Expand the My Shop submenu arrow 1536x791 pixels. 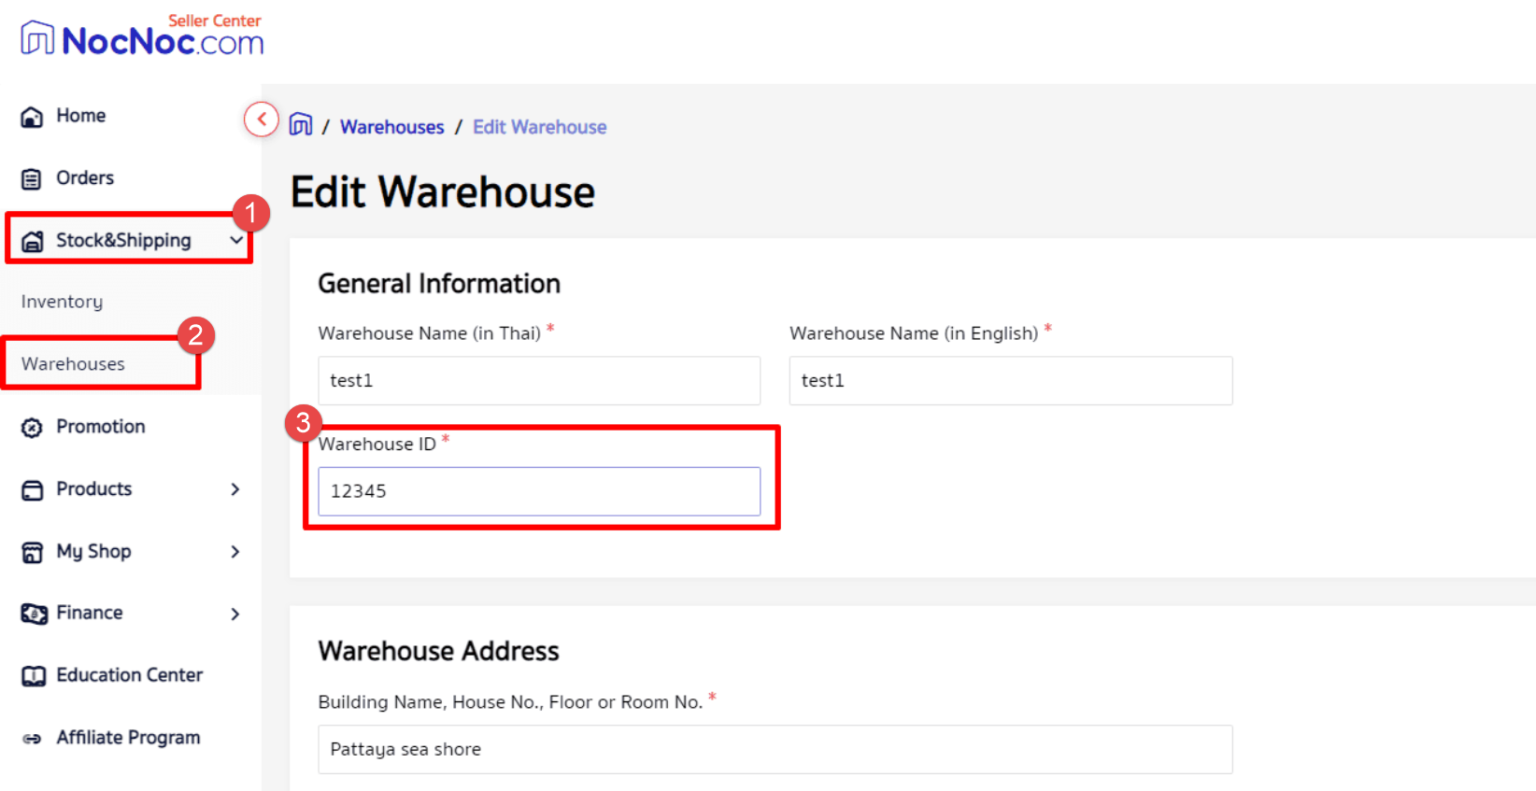(x=235, y=551)
